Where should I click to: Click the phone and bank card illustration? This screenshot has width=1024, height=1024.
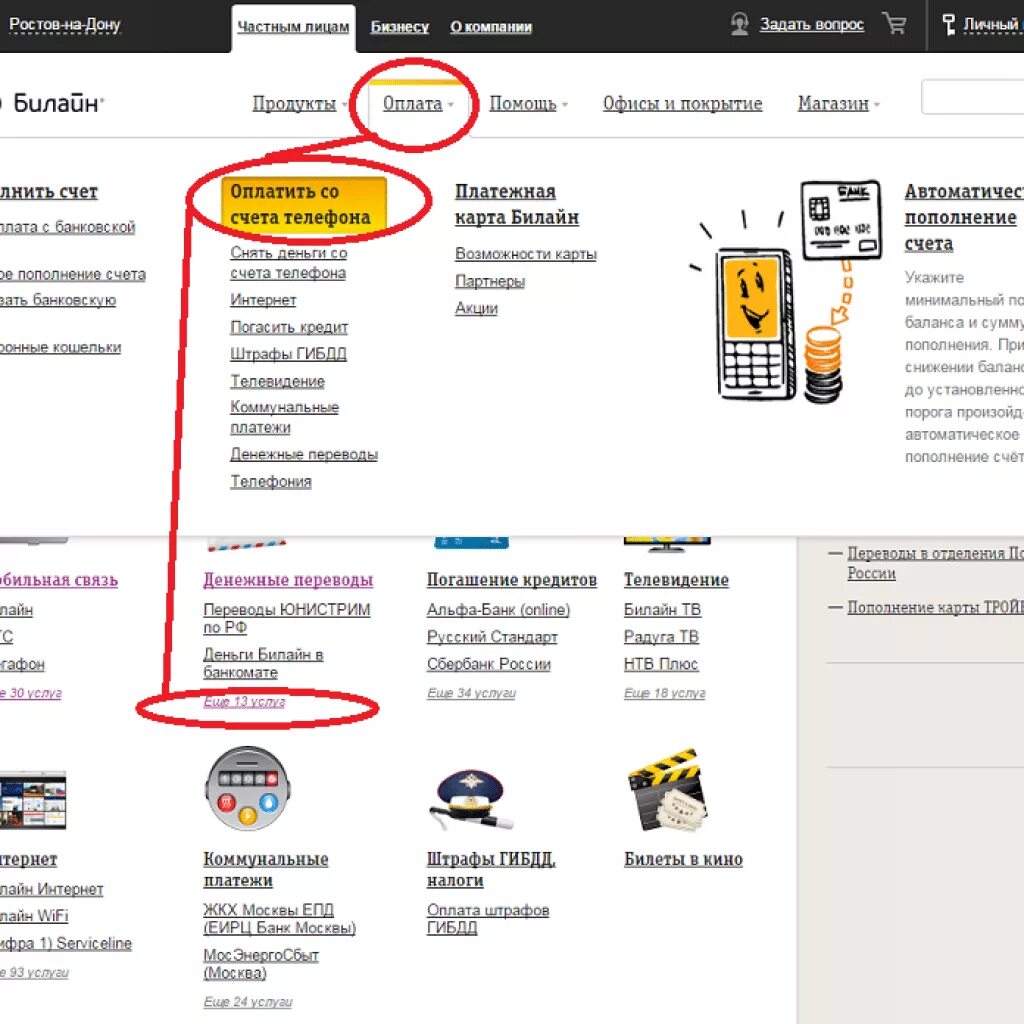(784, 292)
